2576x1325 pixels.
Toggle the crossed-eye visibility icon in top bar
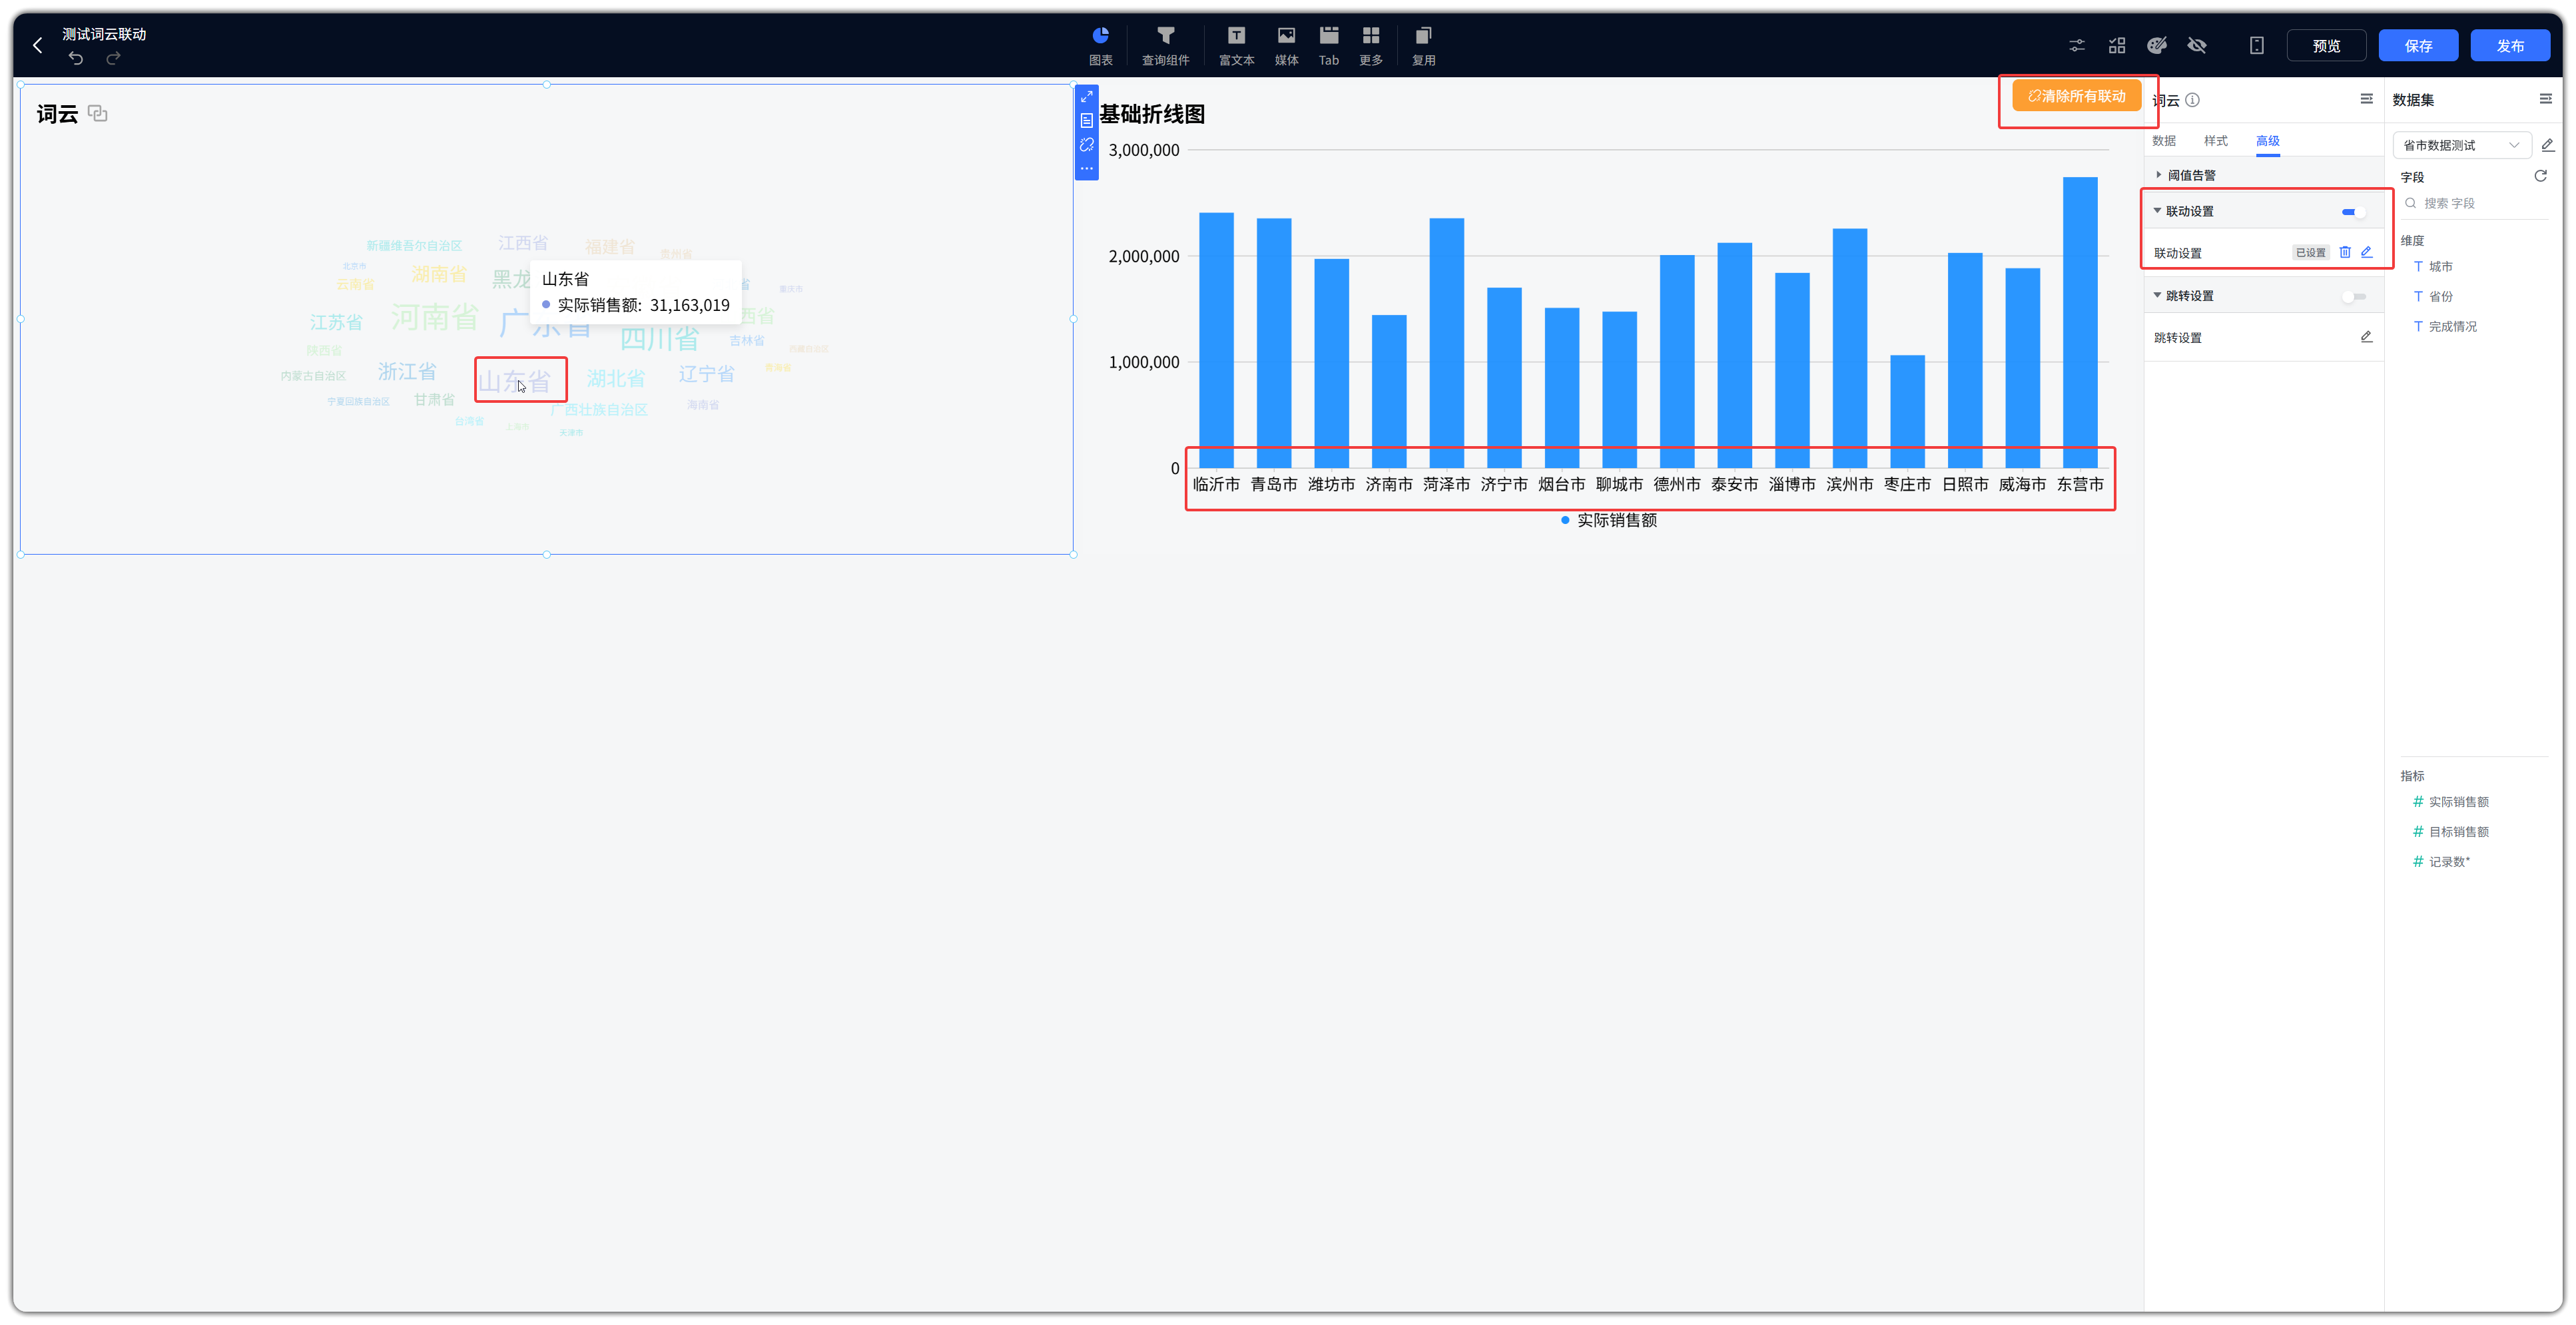[2197, 45]
